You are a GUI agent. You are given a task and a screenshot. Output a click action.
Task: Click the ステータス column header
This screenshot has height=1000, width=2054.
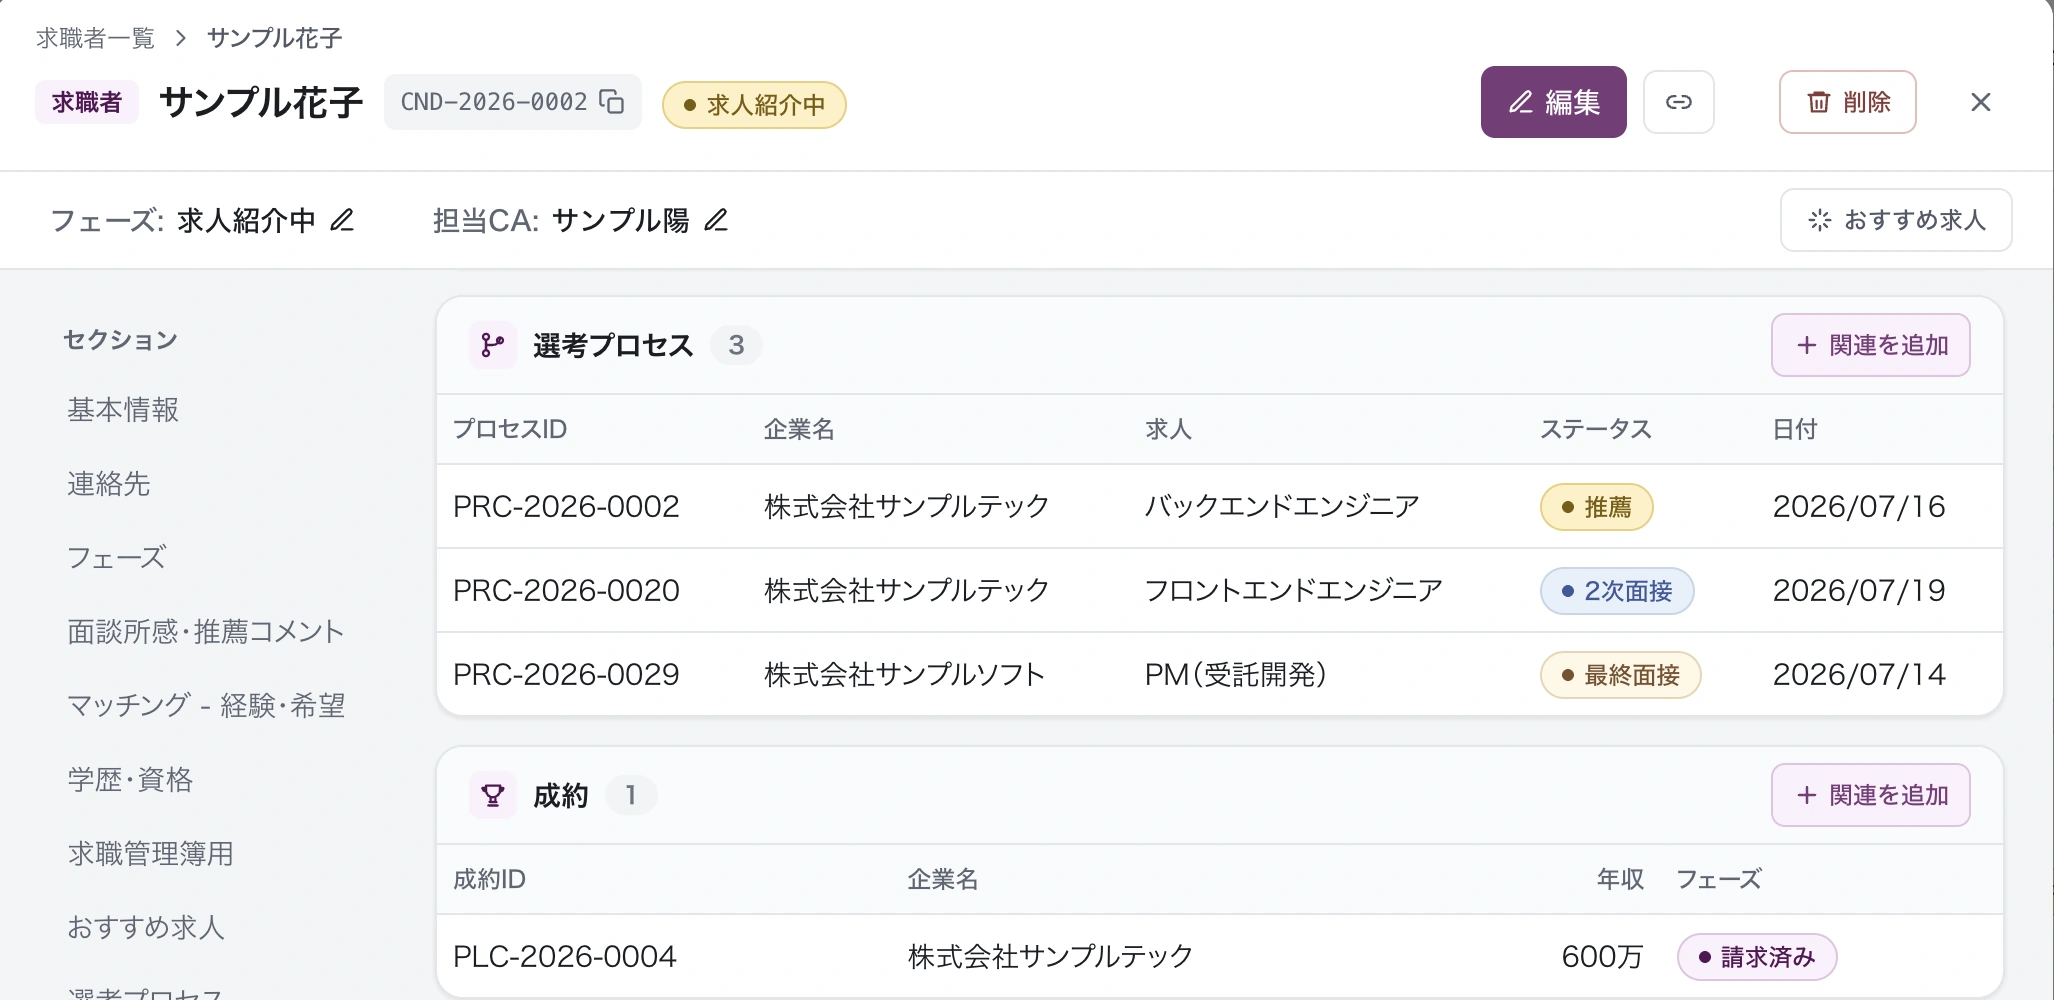tap(1596, 429)
